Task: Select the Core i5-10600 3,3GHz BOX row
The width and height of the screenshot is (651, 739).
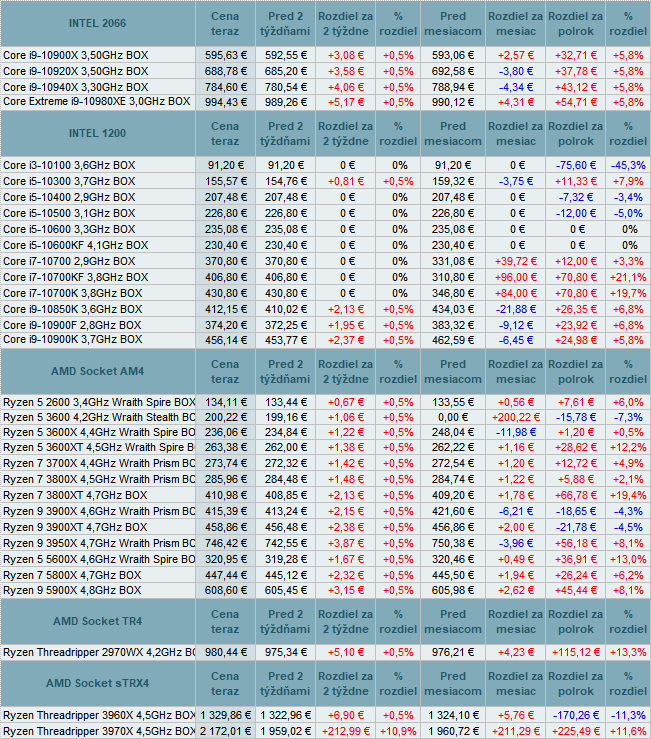Action: (x=325, y=230)
